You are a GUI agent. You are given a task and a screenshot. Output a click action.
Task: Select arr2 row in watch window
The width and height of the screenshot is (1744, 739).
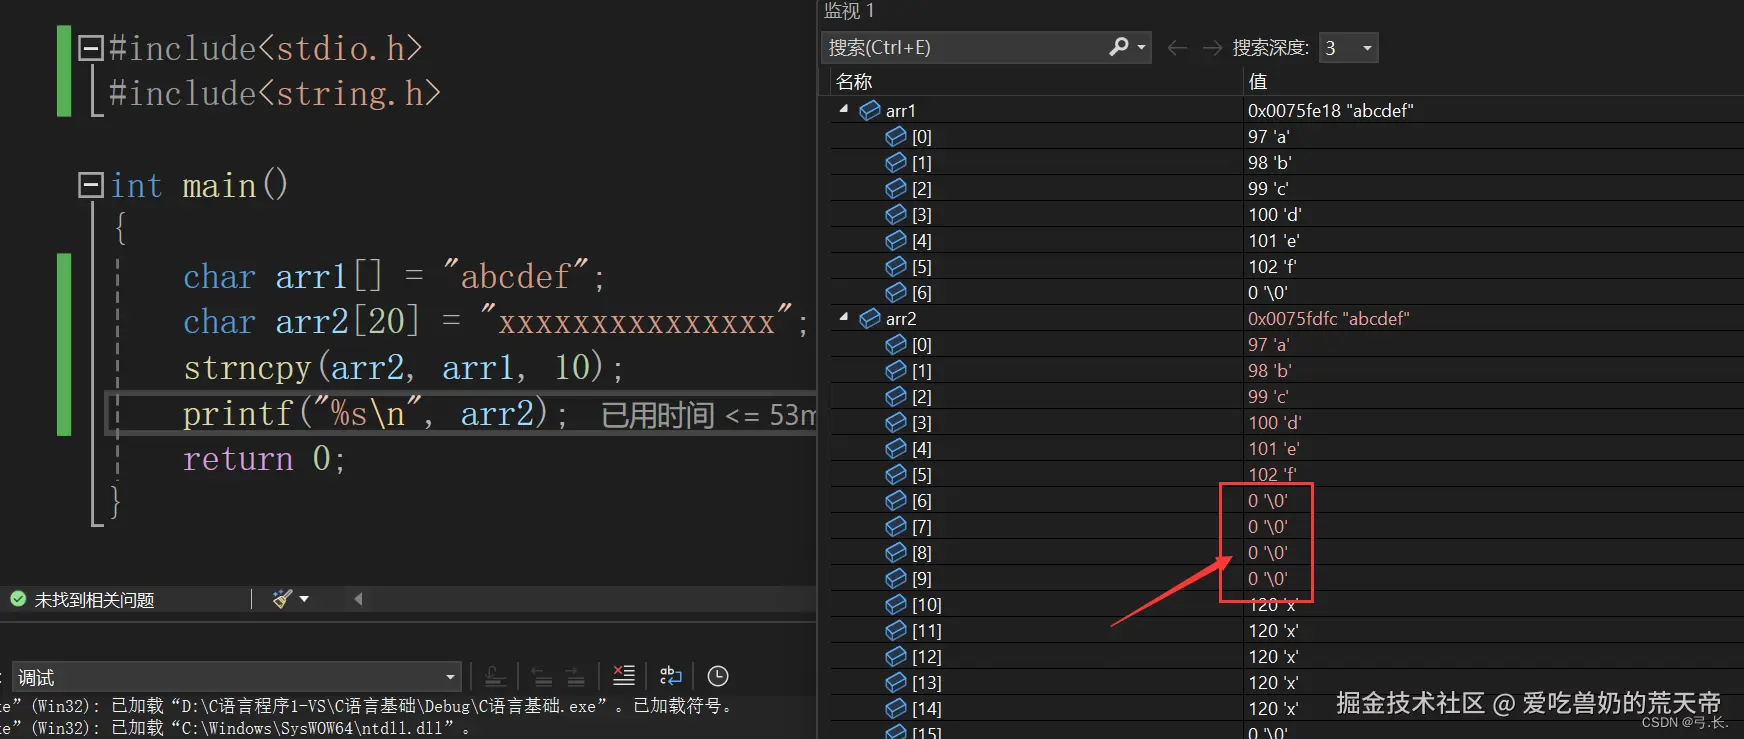coord(1287,318)
